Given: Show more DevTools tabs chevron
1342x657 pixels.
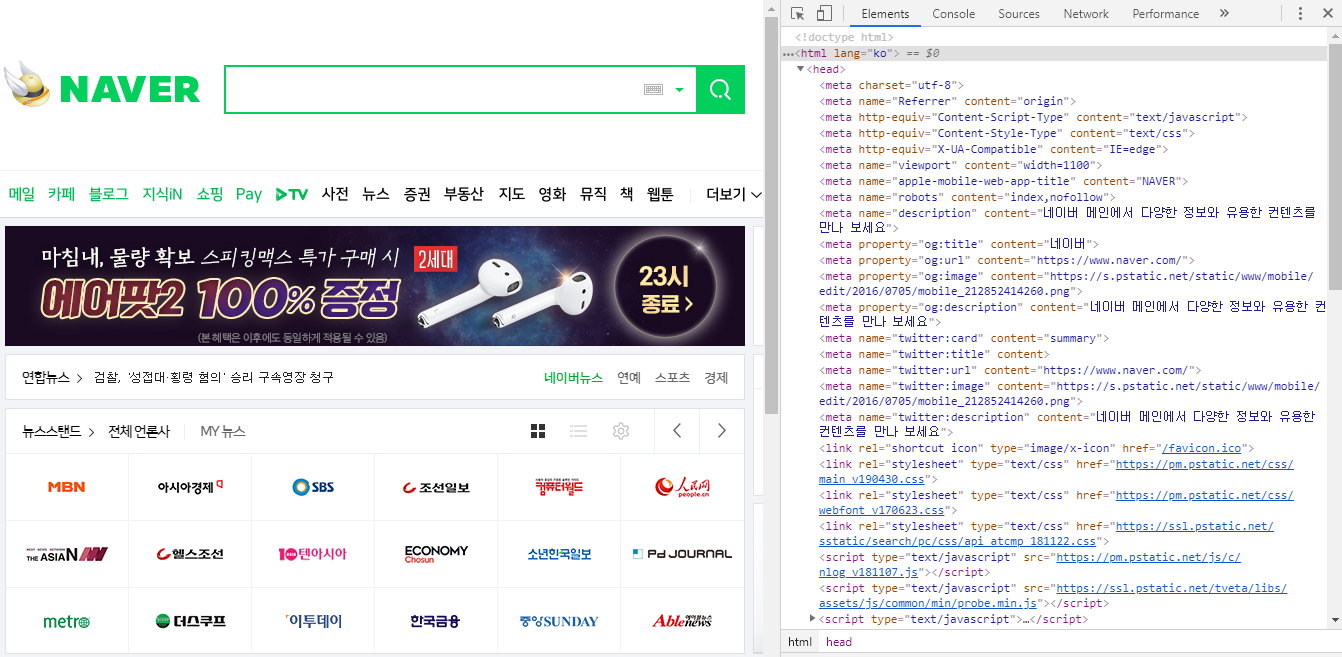Looking at the screenshot, I should (1224, 13).
